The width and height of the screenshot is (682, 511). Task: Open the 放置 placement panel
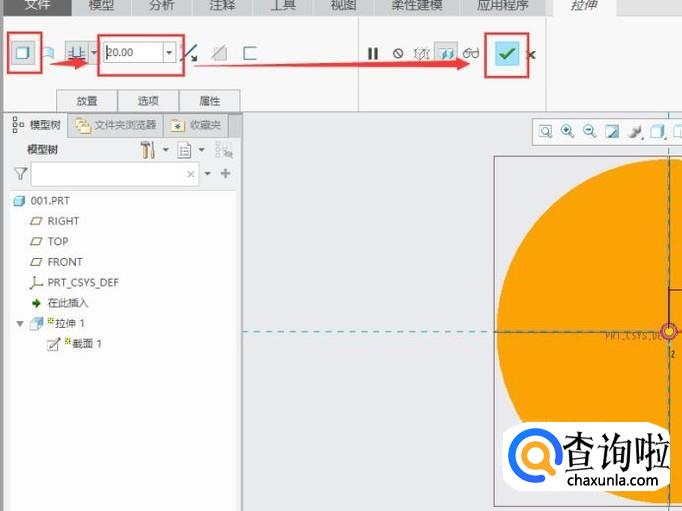87,101
